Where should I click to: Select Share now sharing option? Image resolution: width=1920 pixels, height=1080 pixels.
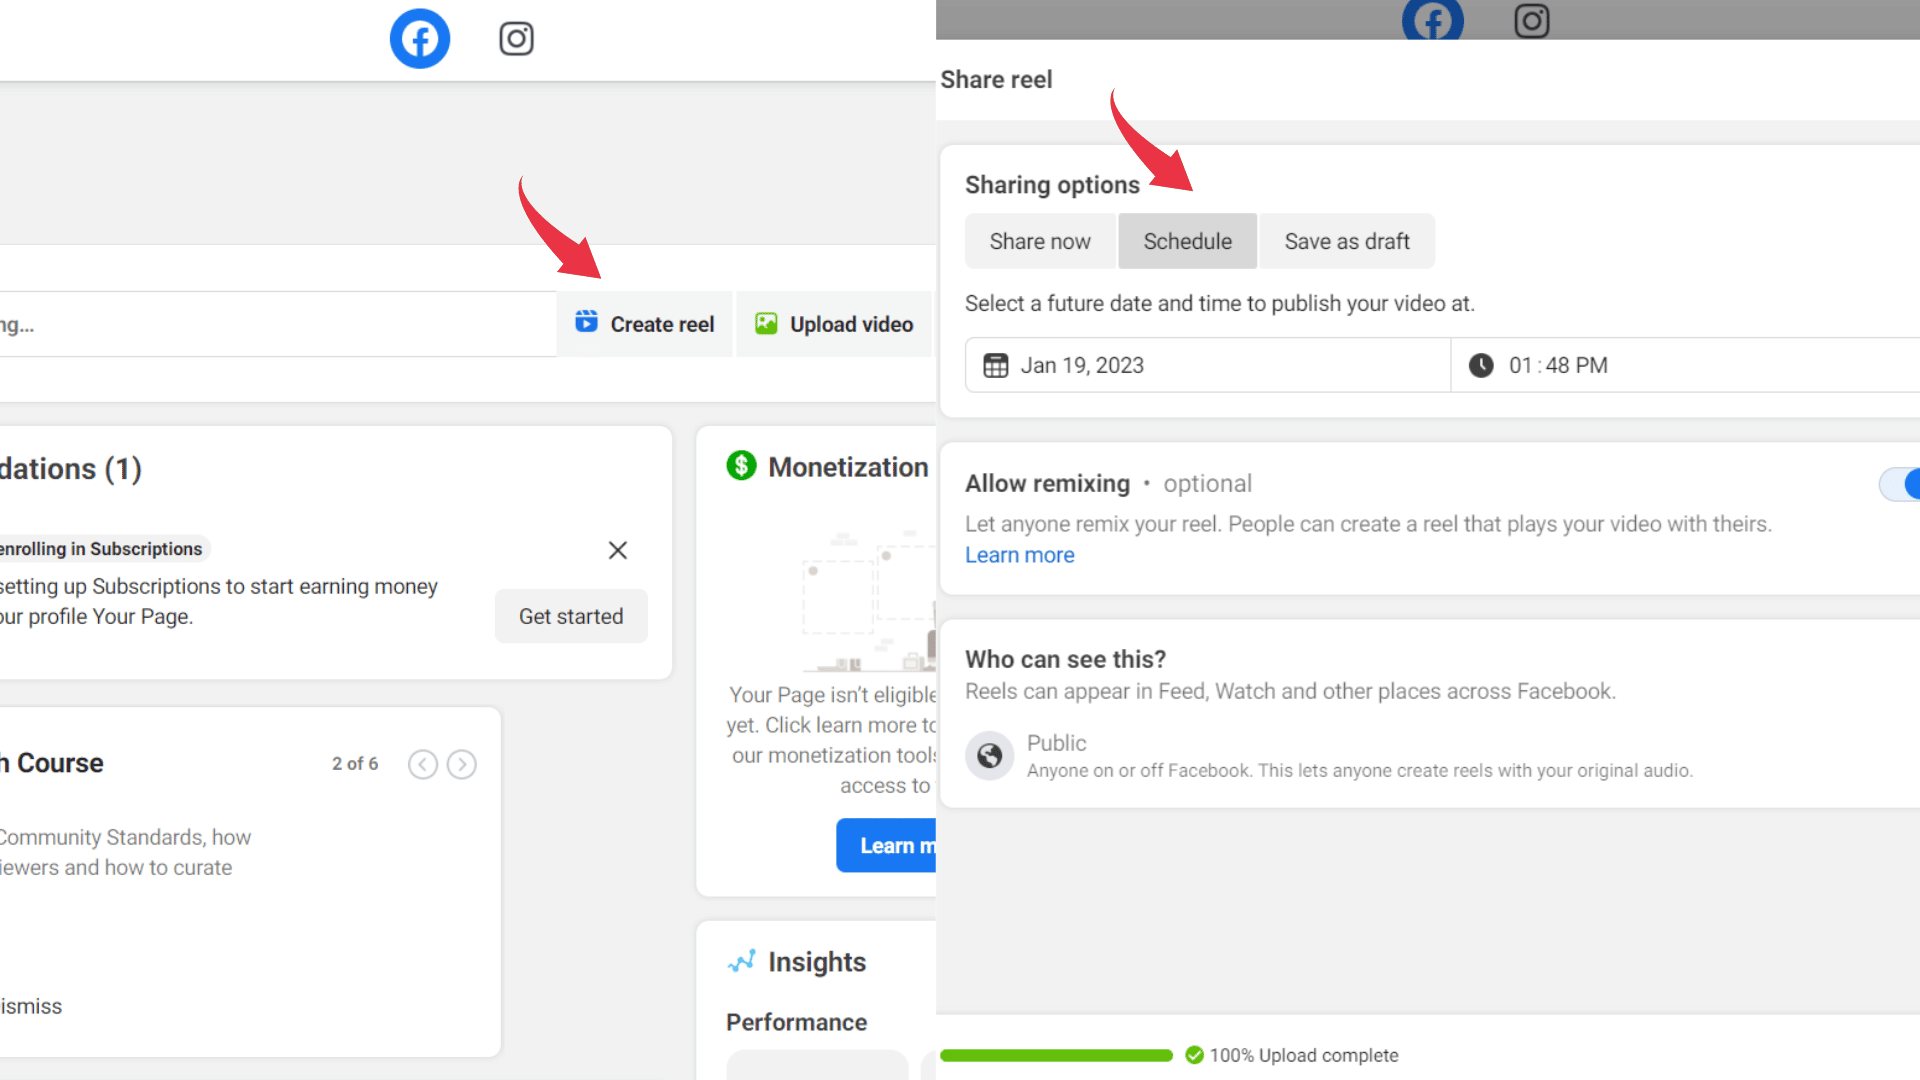[x=1039, y=241]
